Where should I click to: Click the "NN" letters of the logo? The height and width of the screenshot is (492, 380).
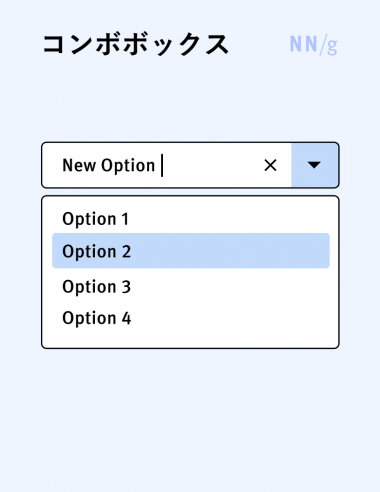pos(303,44)
